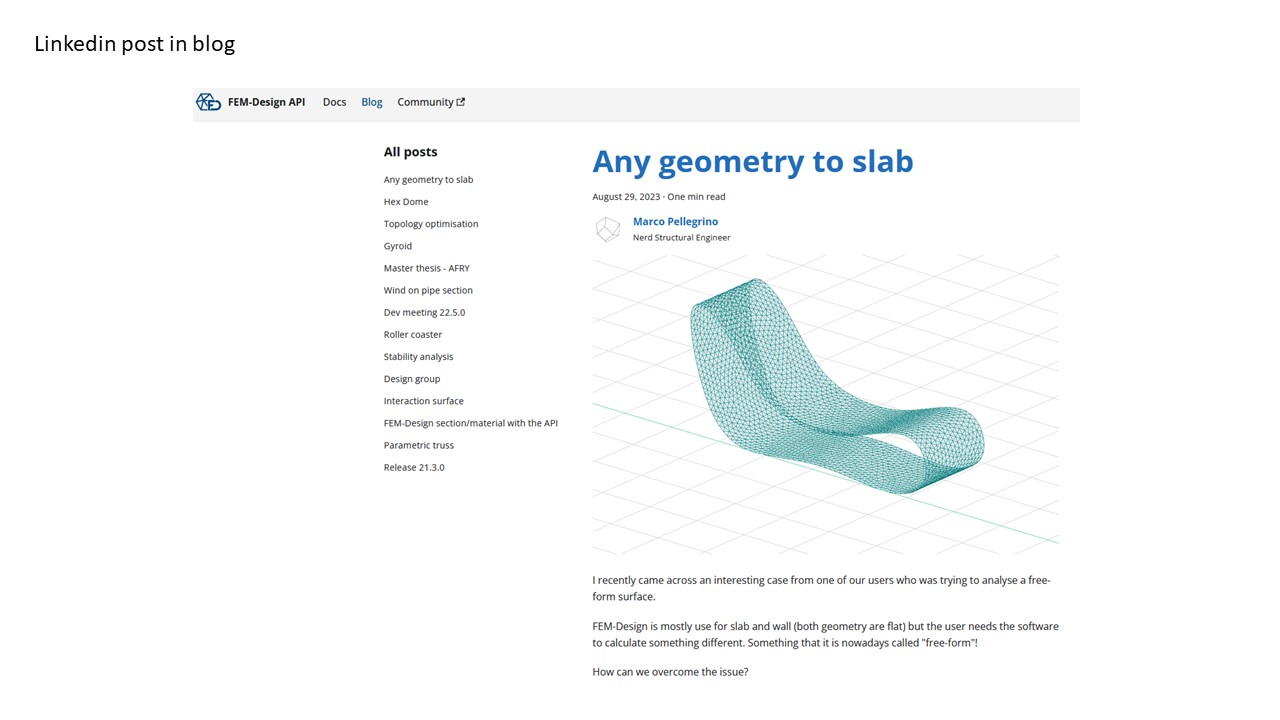The width and height of the screenshot is (1280, 720).
Task: View the Dev meeting 22.5.0 post
Action: coord(424,312)
